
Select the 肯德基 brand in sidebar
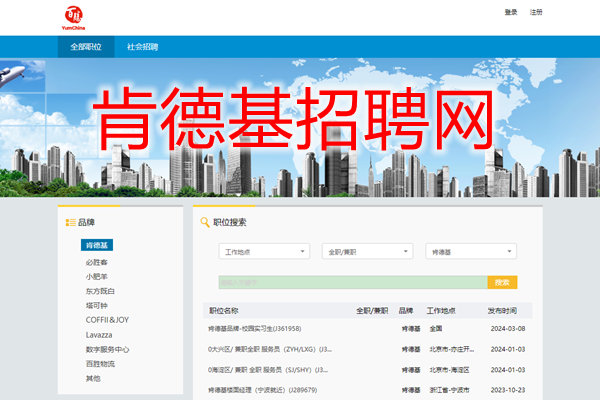click(97, 245)
